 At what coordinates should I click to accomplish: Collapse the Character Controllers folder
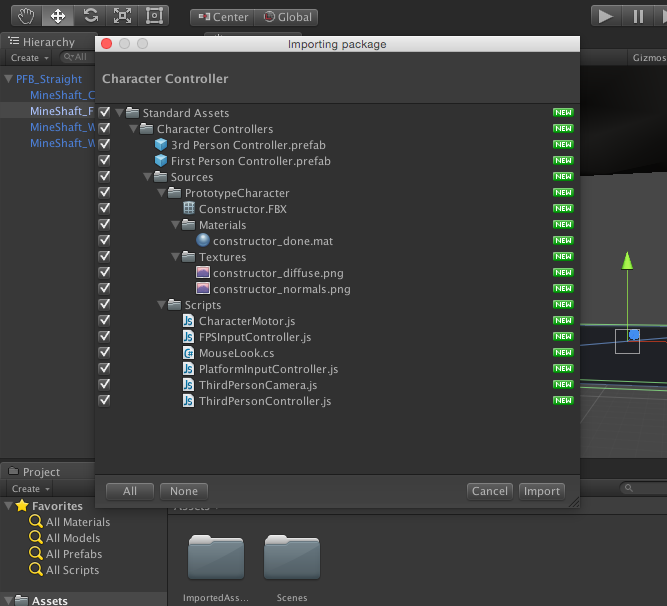coord(134,129)
